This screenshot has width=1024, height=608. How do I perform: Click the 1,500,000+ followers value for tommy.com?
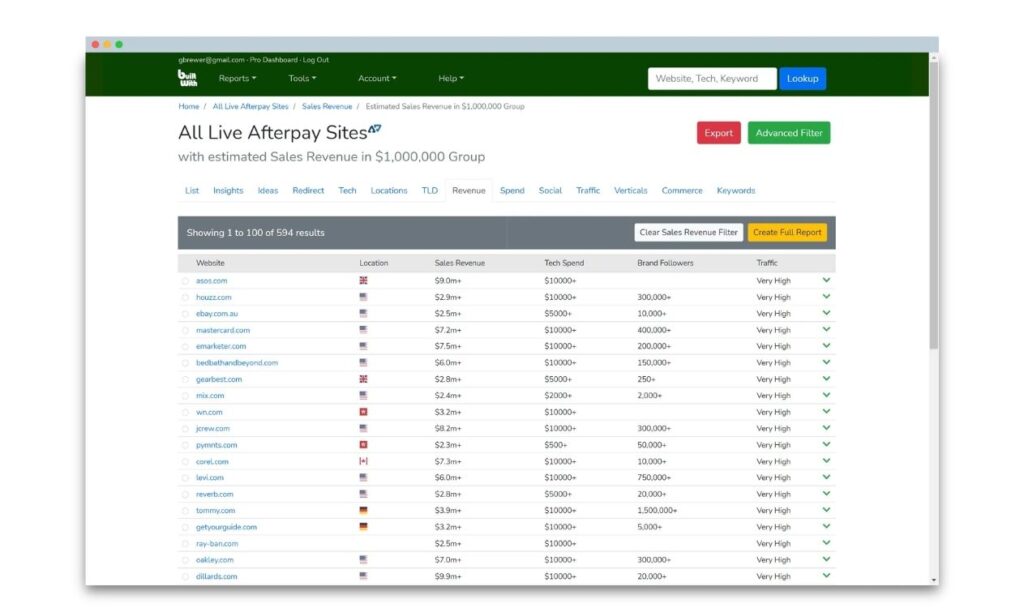(657, 511)
